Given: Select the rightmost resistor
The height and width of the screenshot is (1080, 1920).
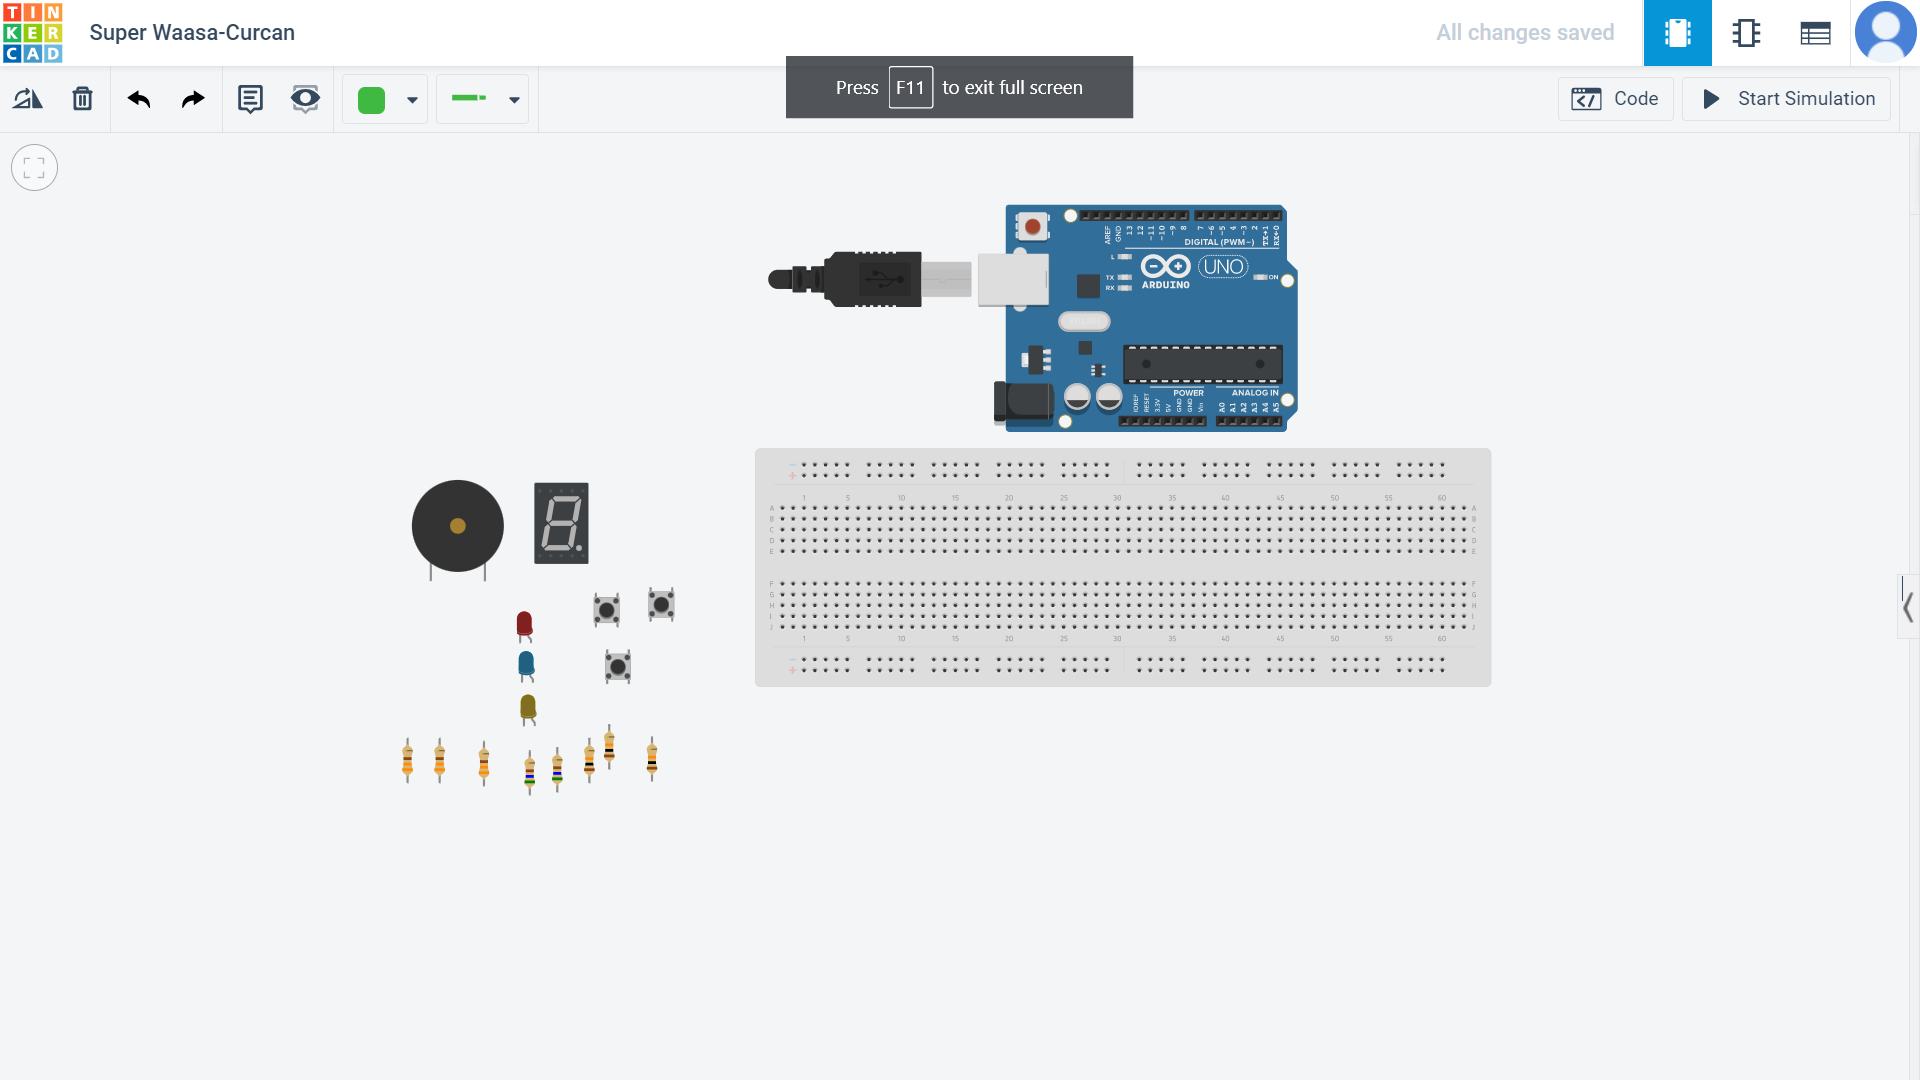Looking at the screenshot, I should [652, 759].
